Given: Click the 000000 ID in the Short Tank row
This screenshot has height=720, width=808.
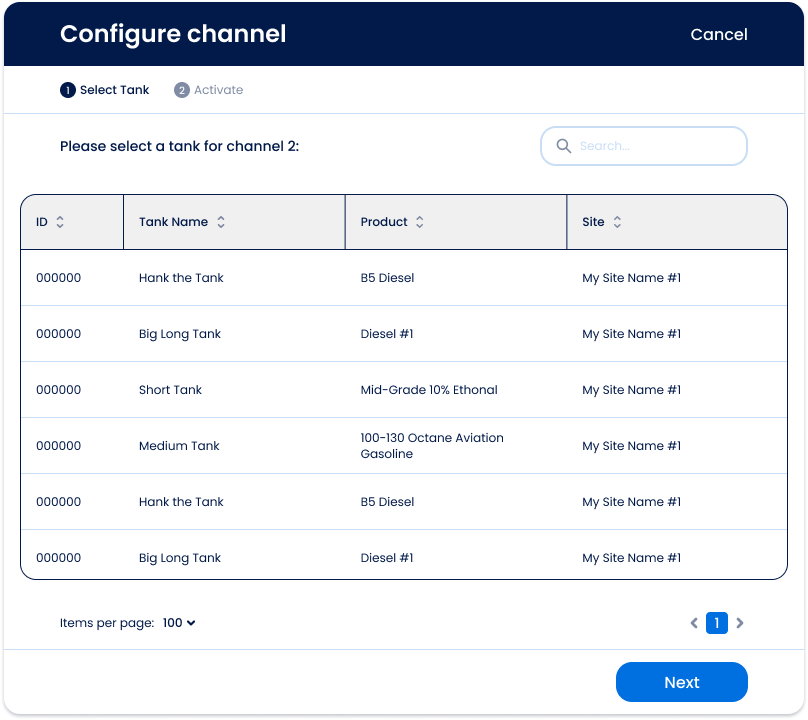Looking at the screenshot, I should 58,390.
